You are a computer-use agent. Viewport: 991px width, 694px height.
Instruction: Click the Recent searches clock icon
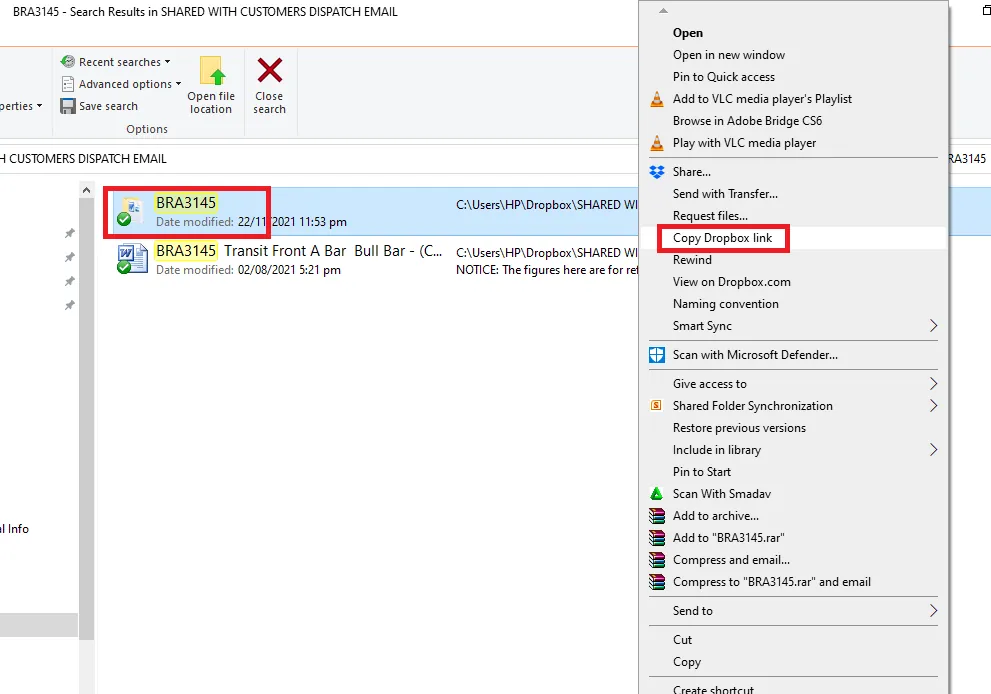68,61
